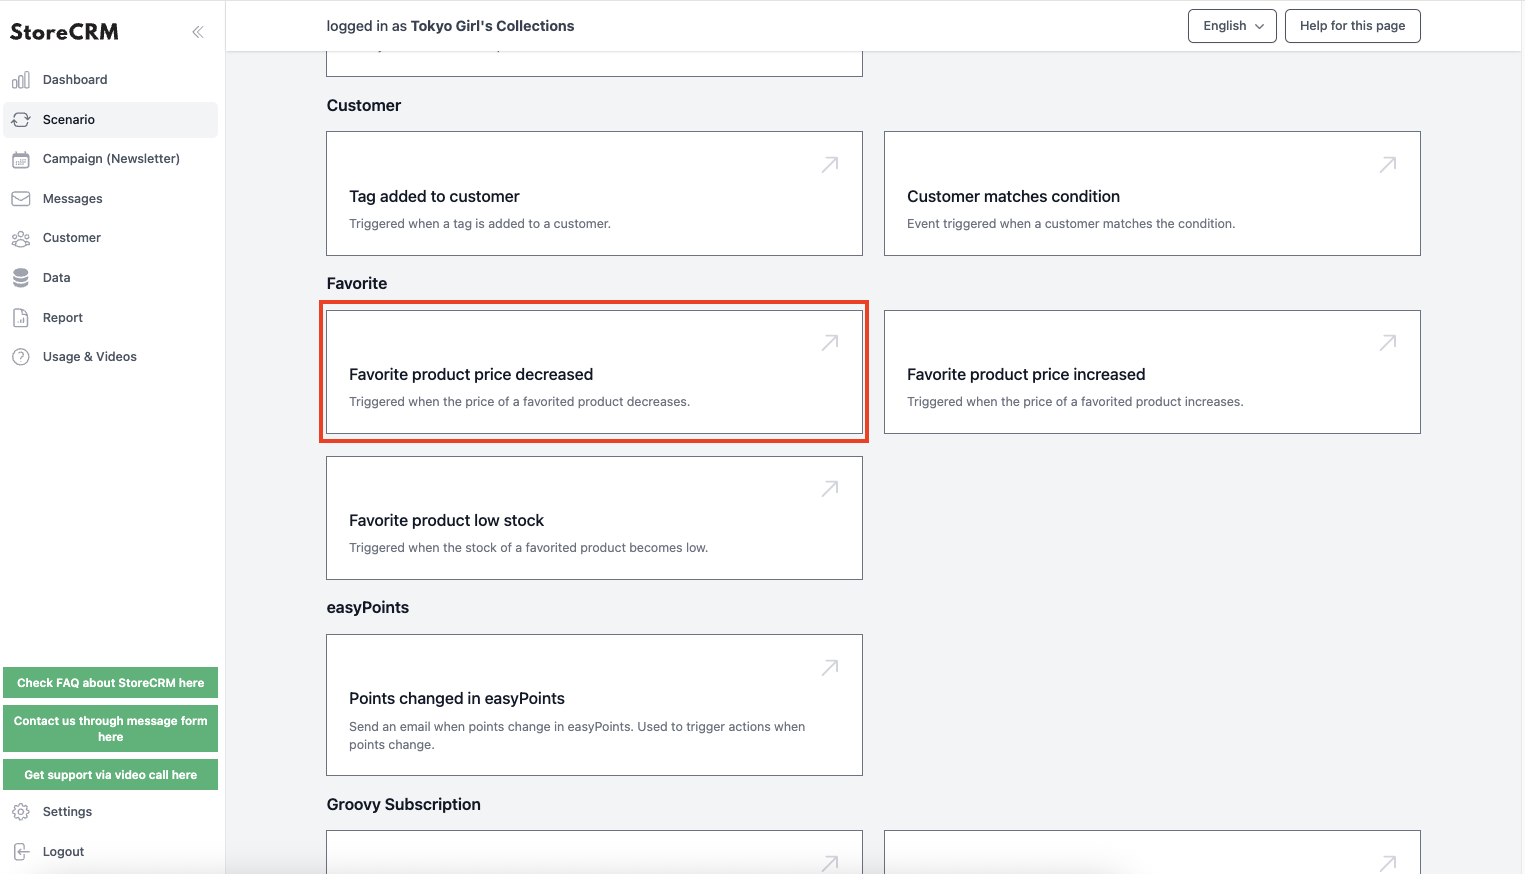Click the Usage & Videos question mark icon
The width and height of the screenshot is (1525, 874).
(21, 357)
